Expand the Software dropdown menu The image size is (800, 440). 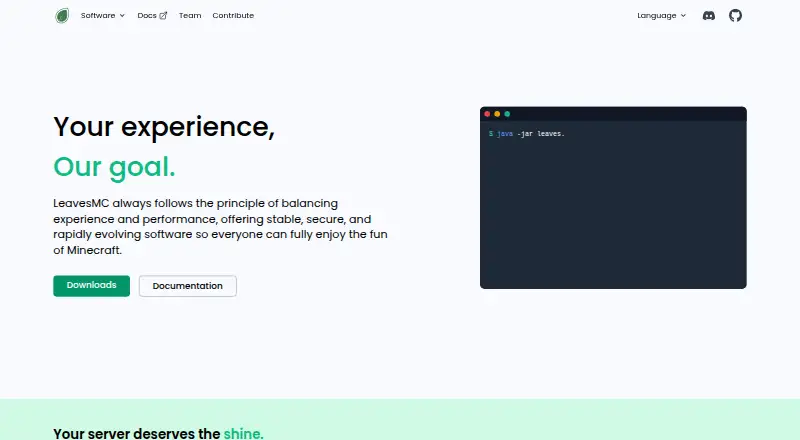[x=103, y=16]
